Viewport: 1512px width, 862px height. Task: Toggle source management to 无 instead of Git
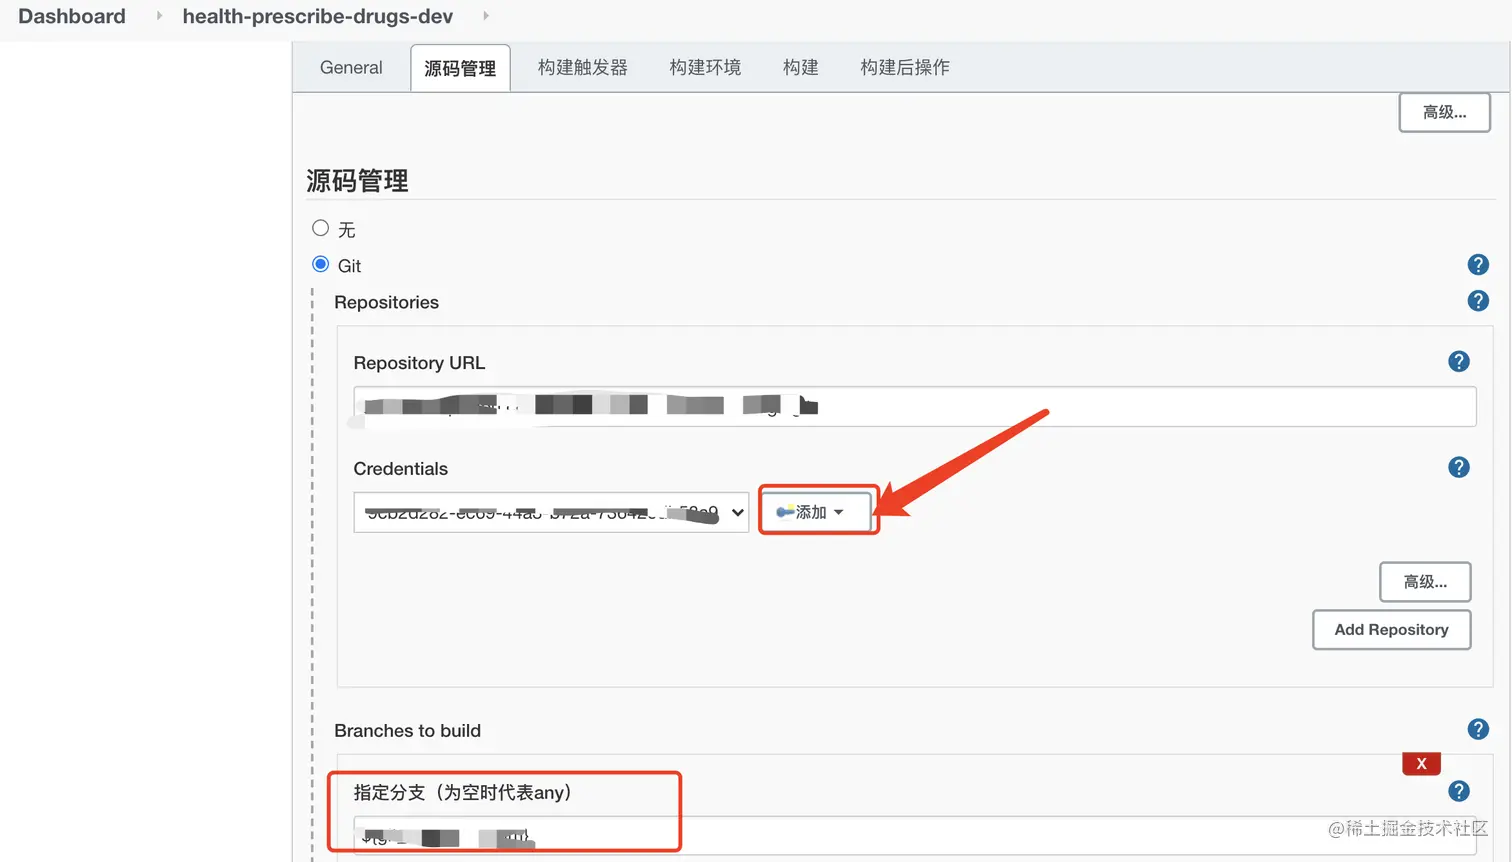tap(320, 227)
